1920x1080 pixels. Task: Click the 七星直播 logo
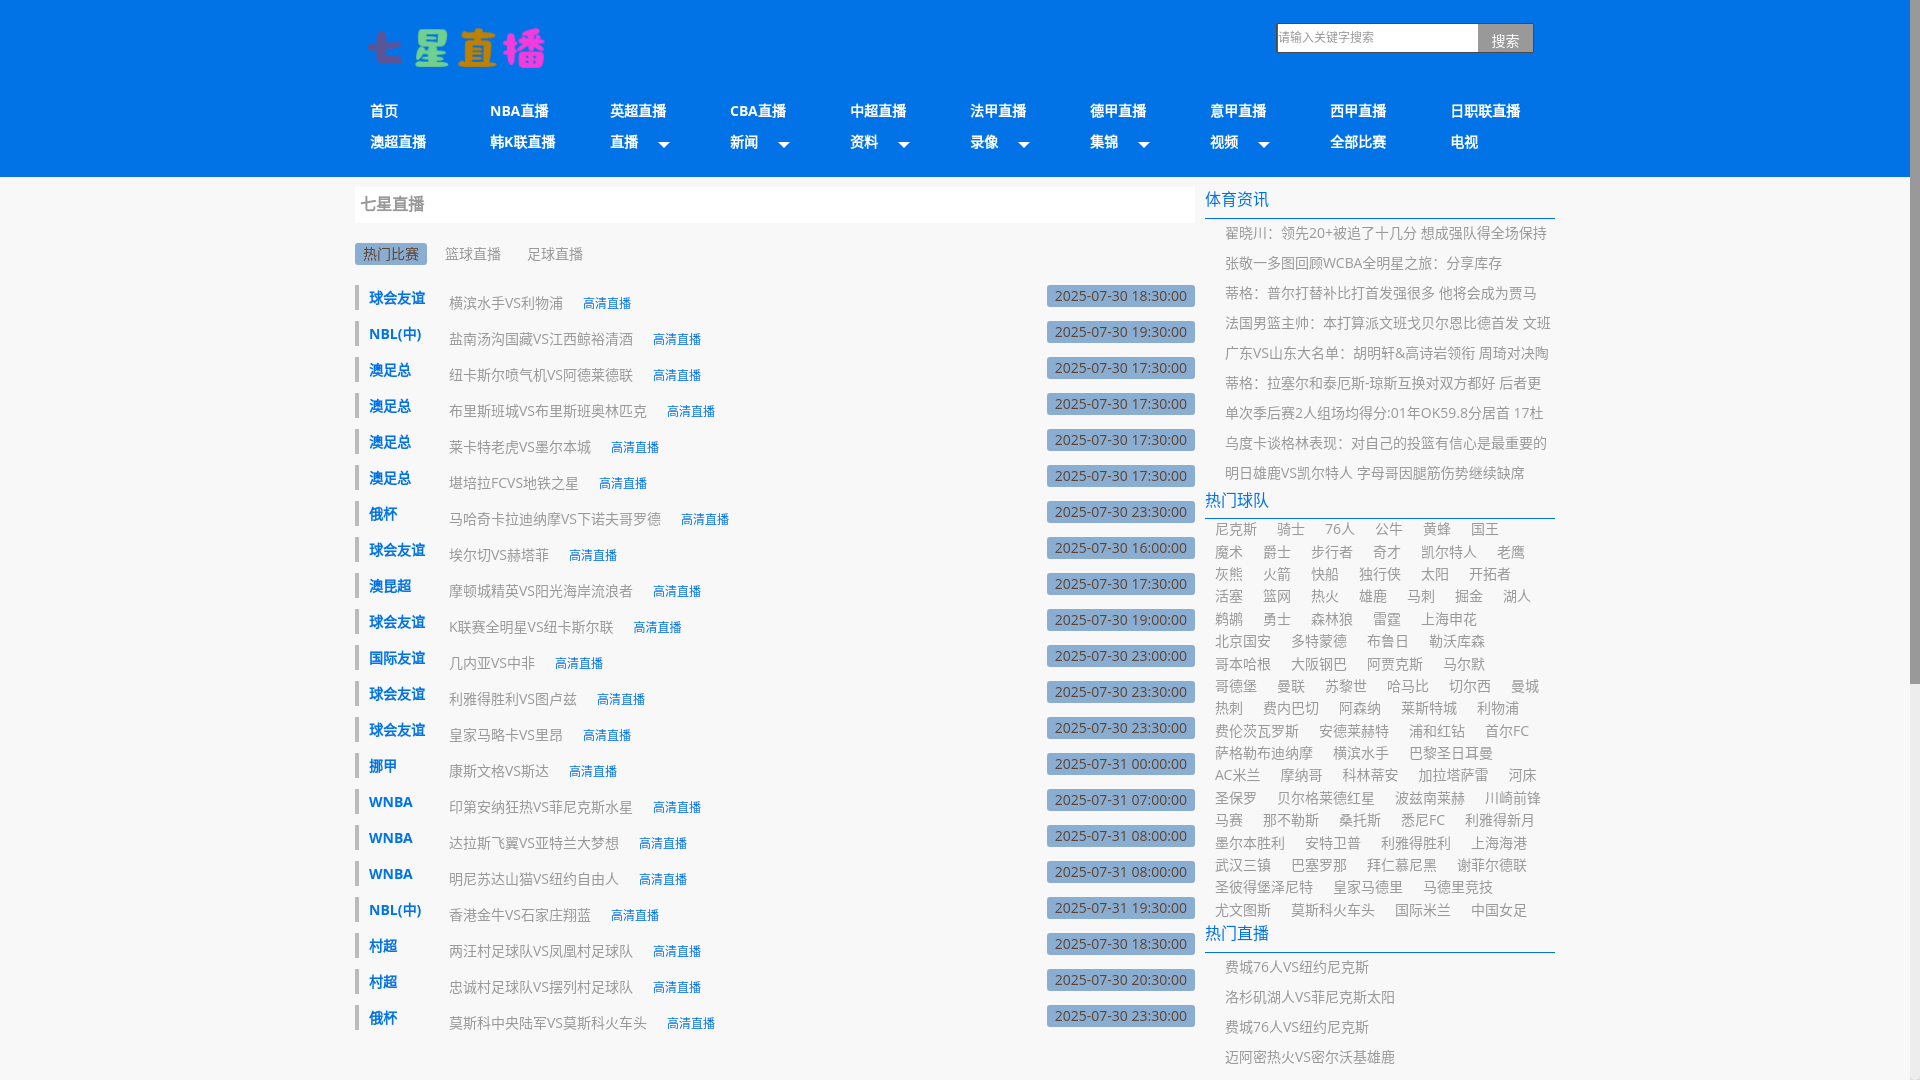coord(455,48)
